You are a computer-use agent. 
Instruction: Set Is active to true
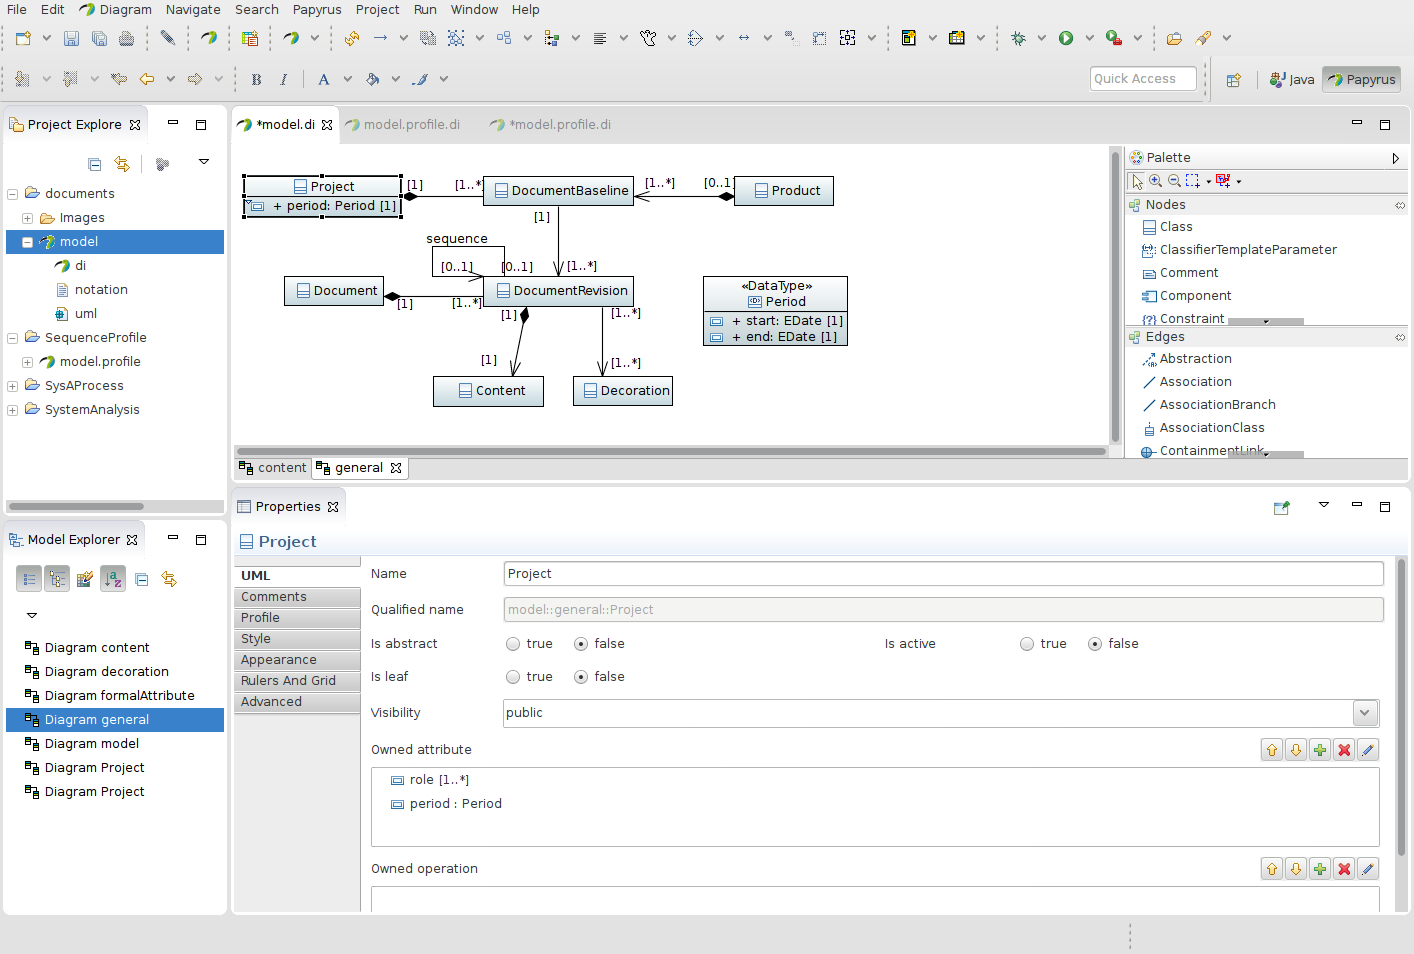(1027, 644)
